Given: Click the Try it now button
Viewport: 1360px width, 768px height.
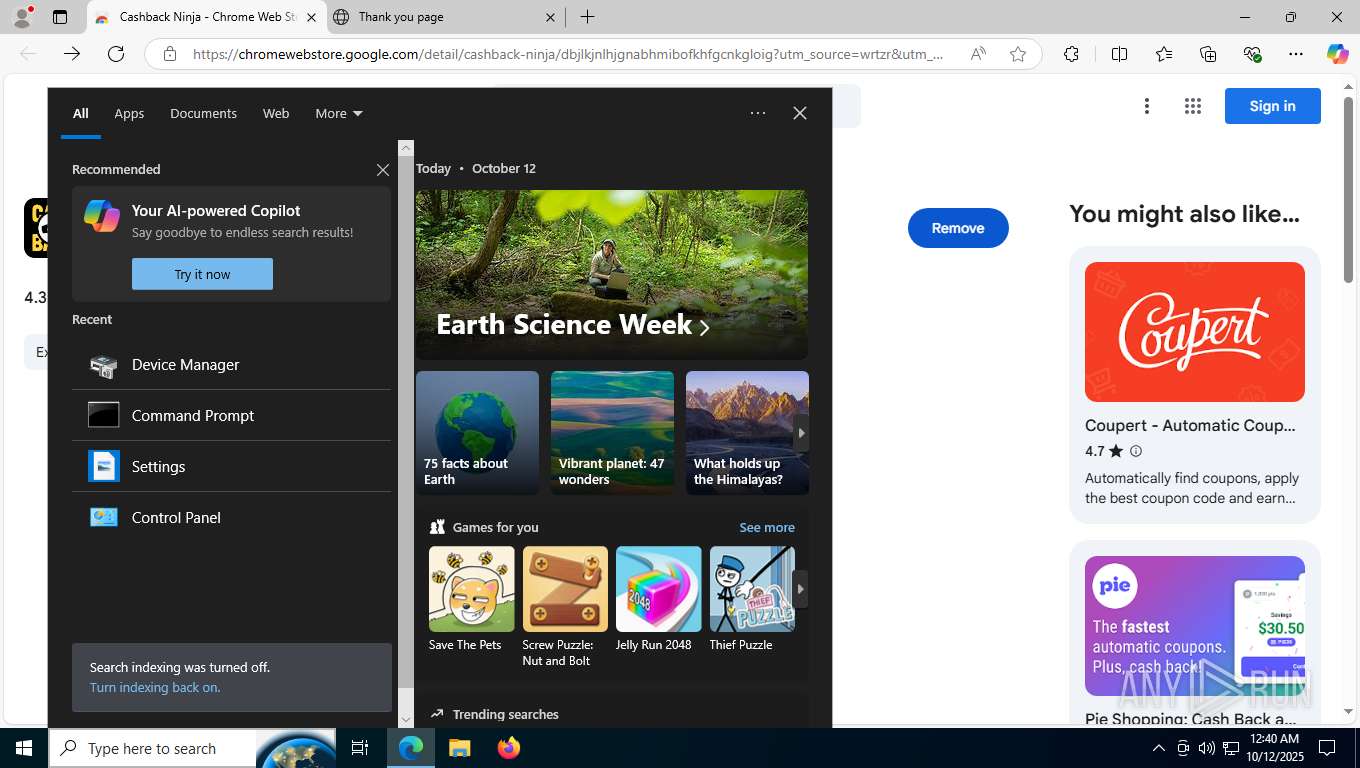Looking at the screenshot, I should click(202, 274).
